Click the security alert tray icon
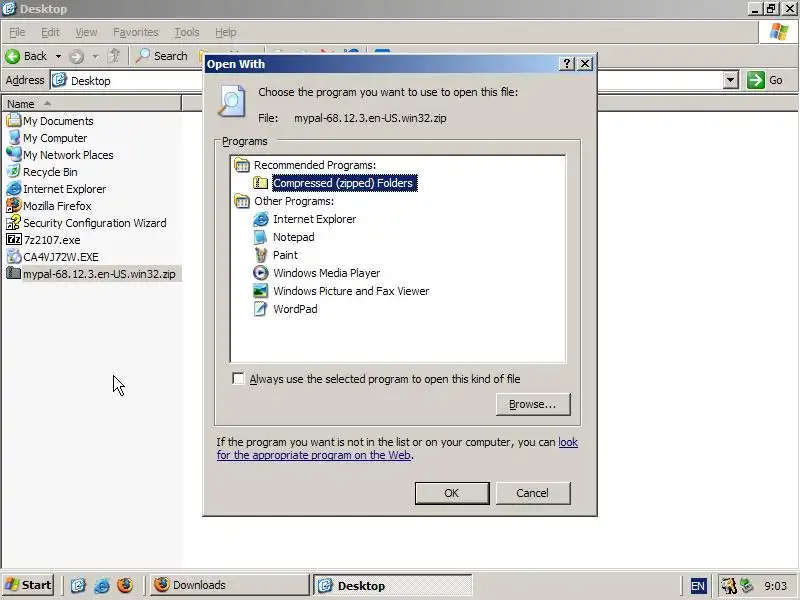 pos(729,585)
